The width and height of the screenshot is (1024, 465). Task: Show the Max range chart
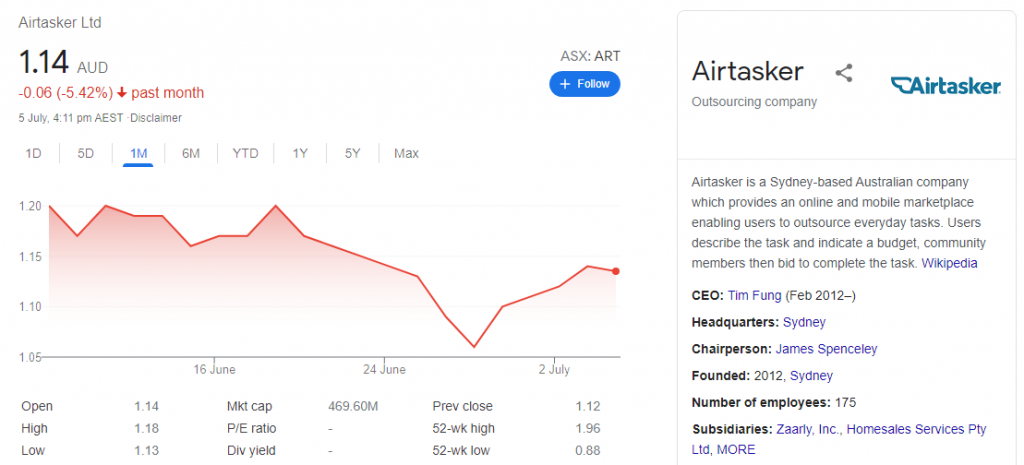point(406,153)
